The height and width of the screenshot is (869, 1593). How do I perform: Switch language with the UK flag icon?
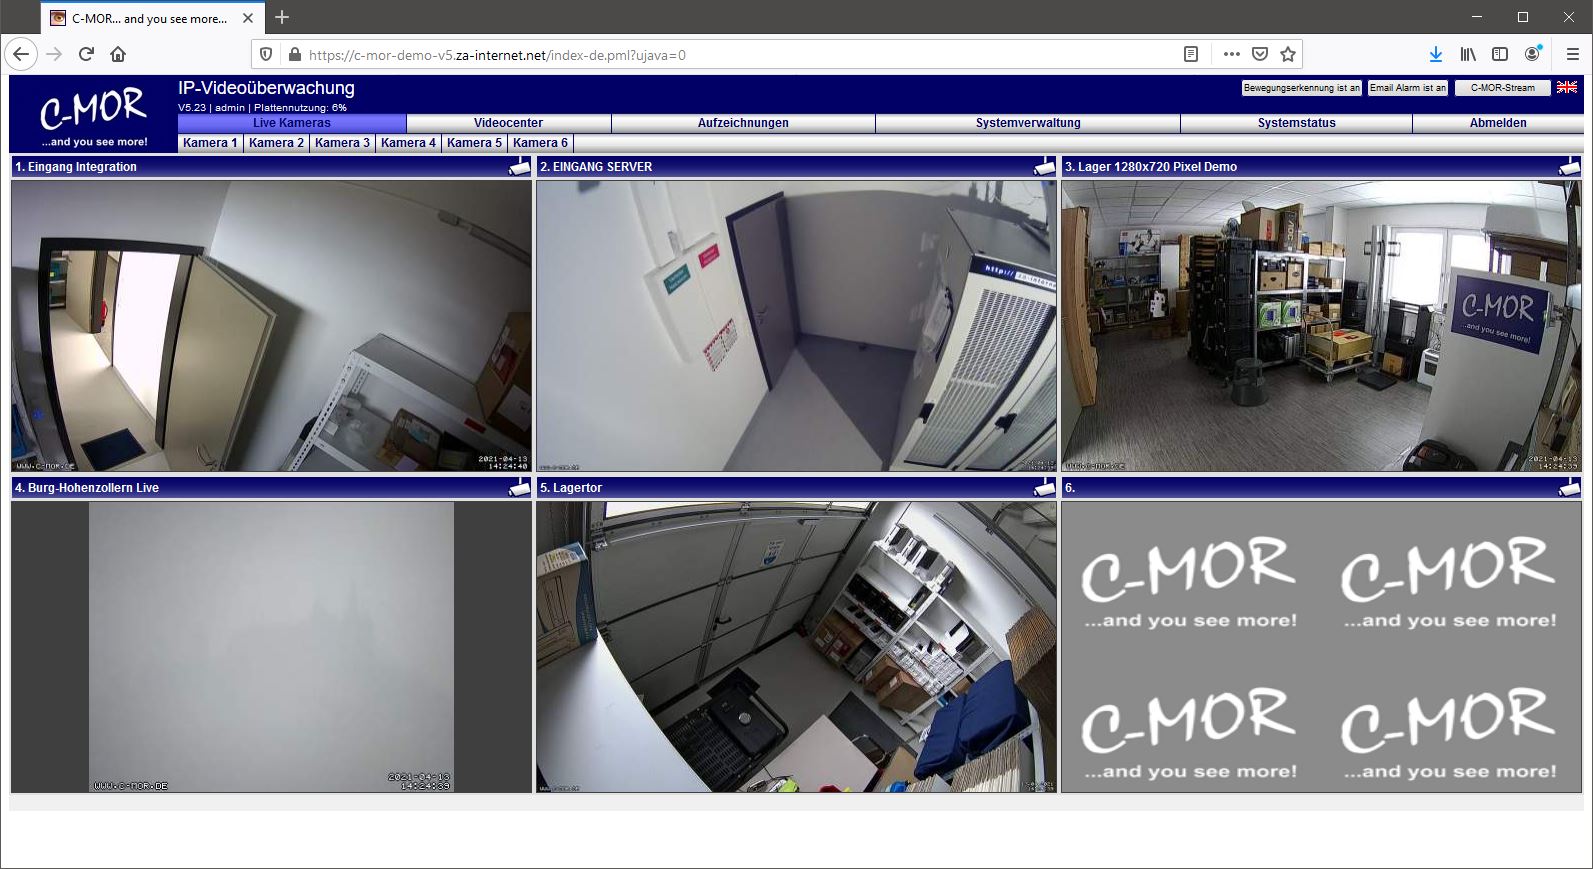(1567, 87)
